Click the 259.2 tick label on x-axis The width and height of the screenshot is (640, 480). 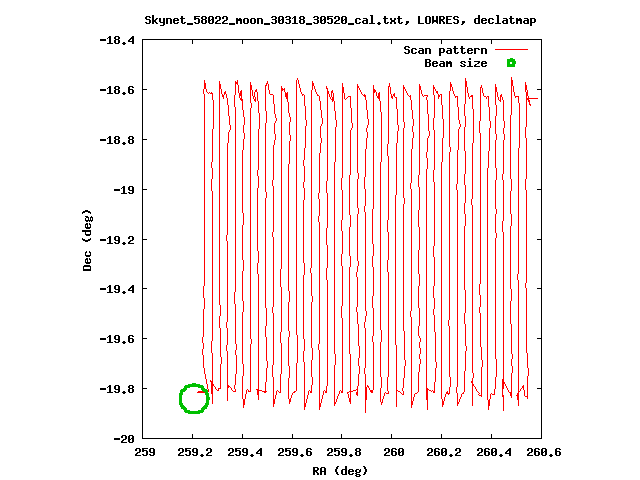[194, 452]
